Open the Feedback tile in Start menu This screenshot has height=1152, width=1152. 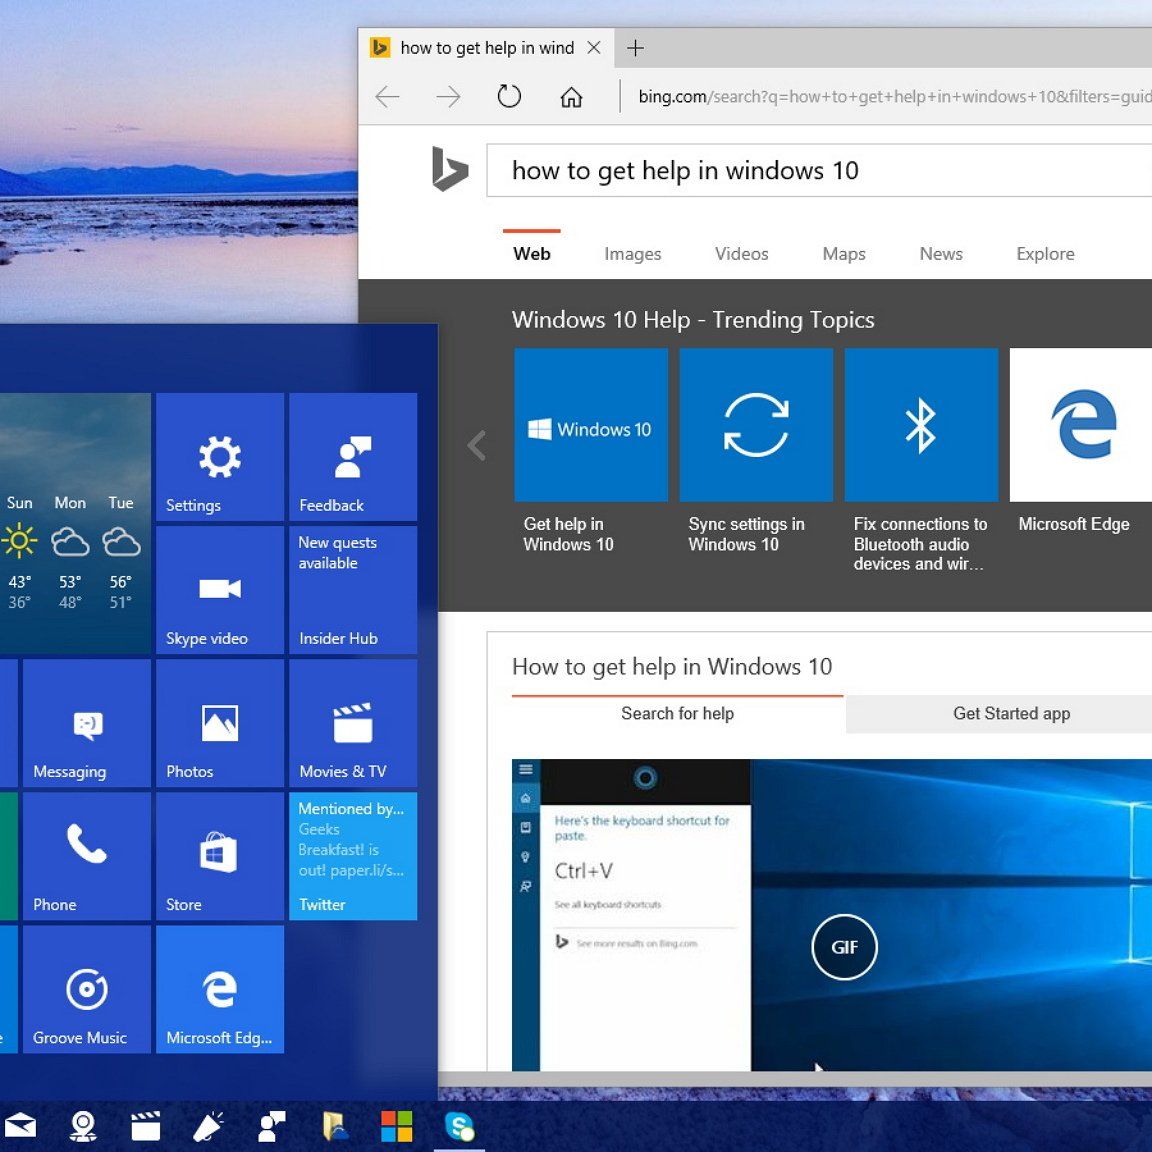tap(353, 456)
